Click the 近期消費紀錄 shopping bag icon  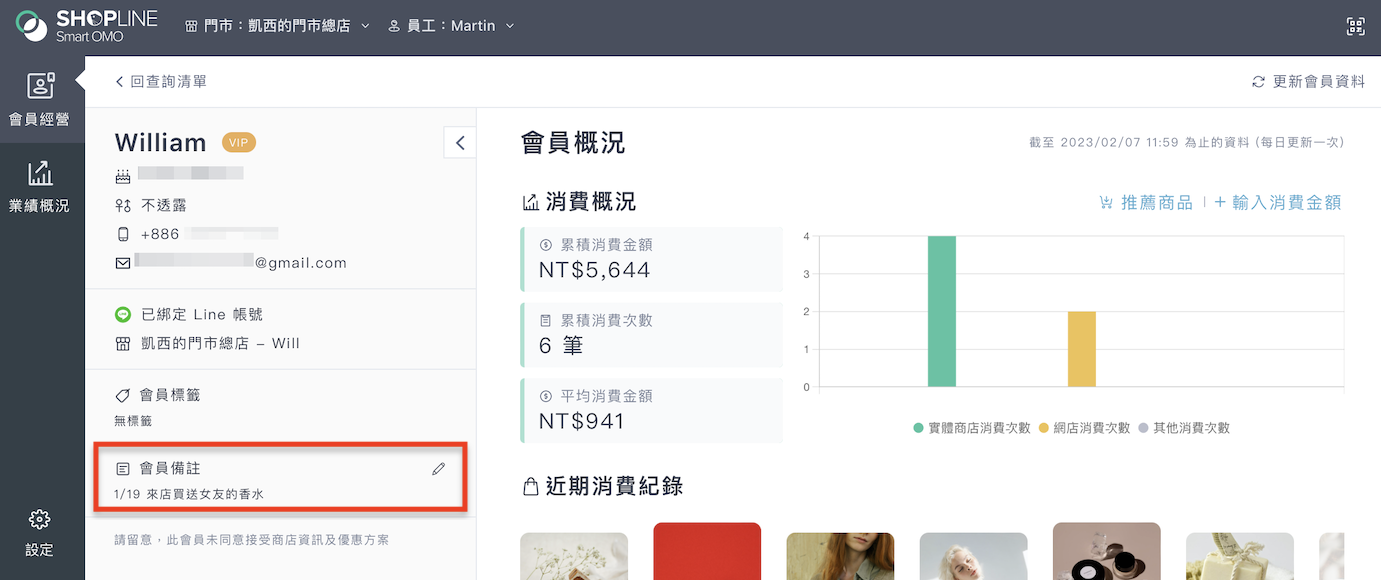(531, 487)
